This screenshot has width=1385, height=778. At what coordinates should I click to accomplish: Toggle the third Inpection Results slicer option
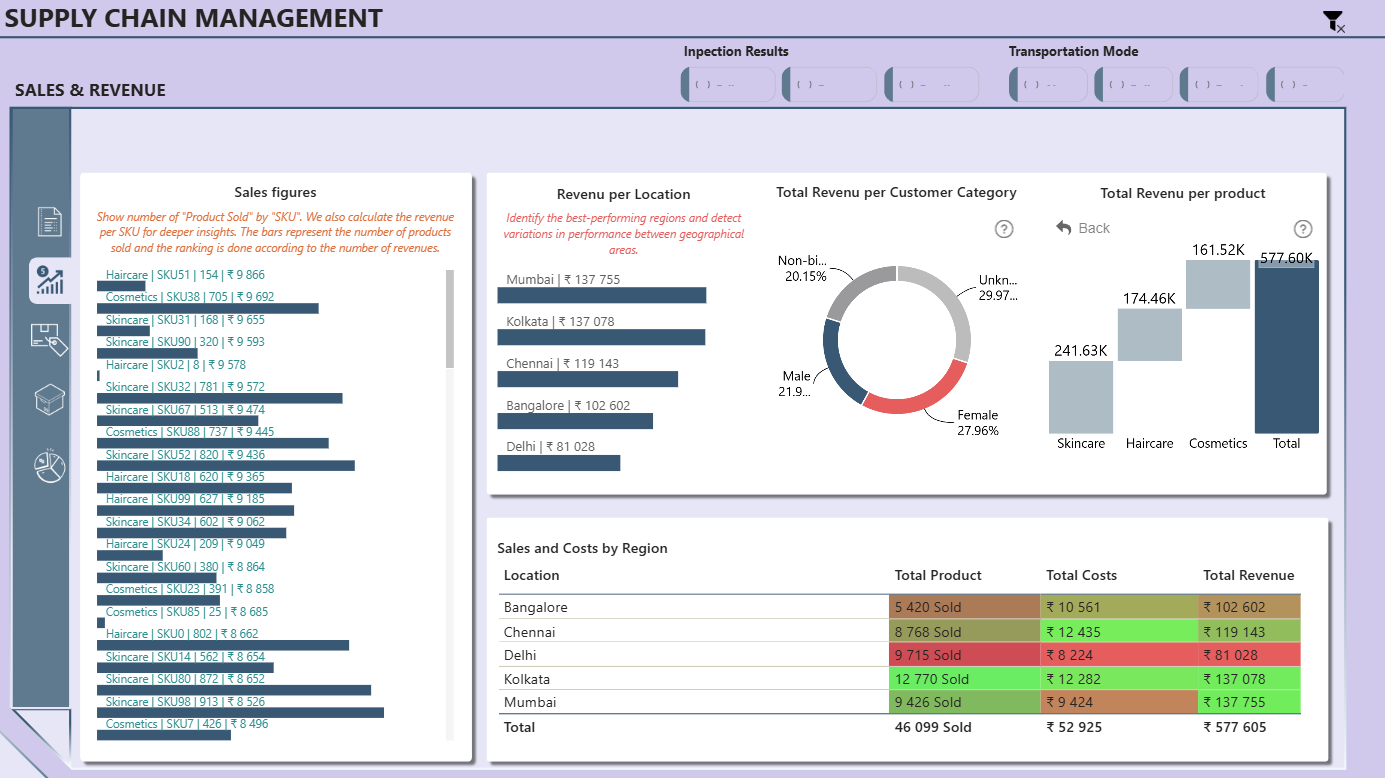pyautogui.click(x=931, y=84)
